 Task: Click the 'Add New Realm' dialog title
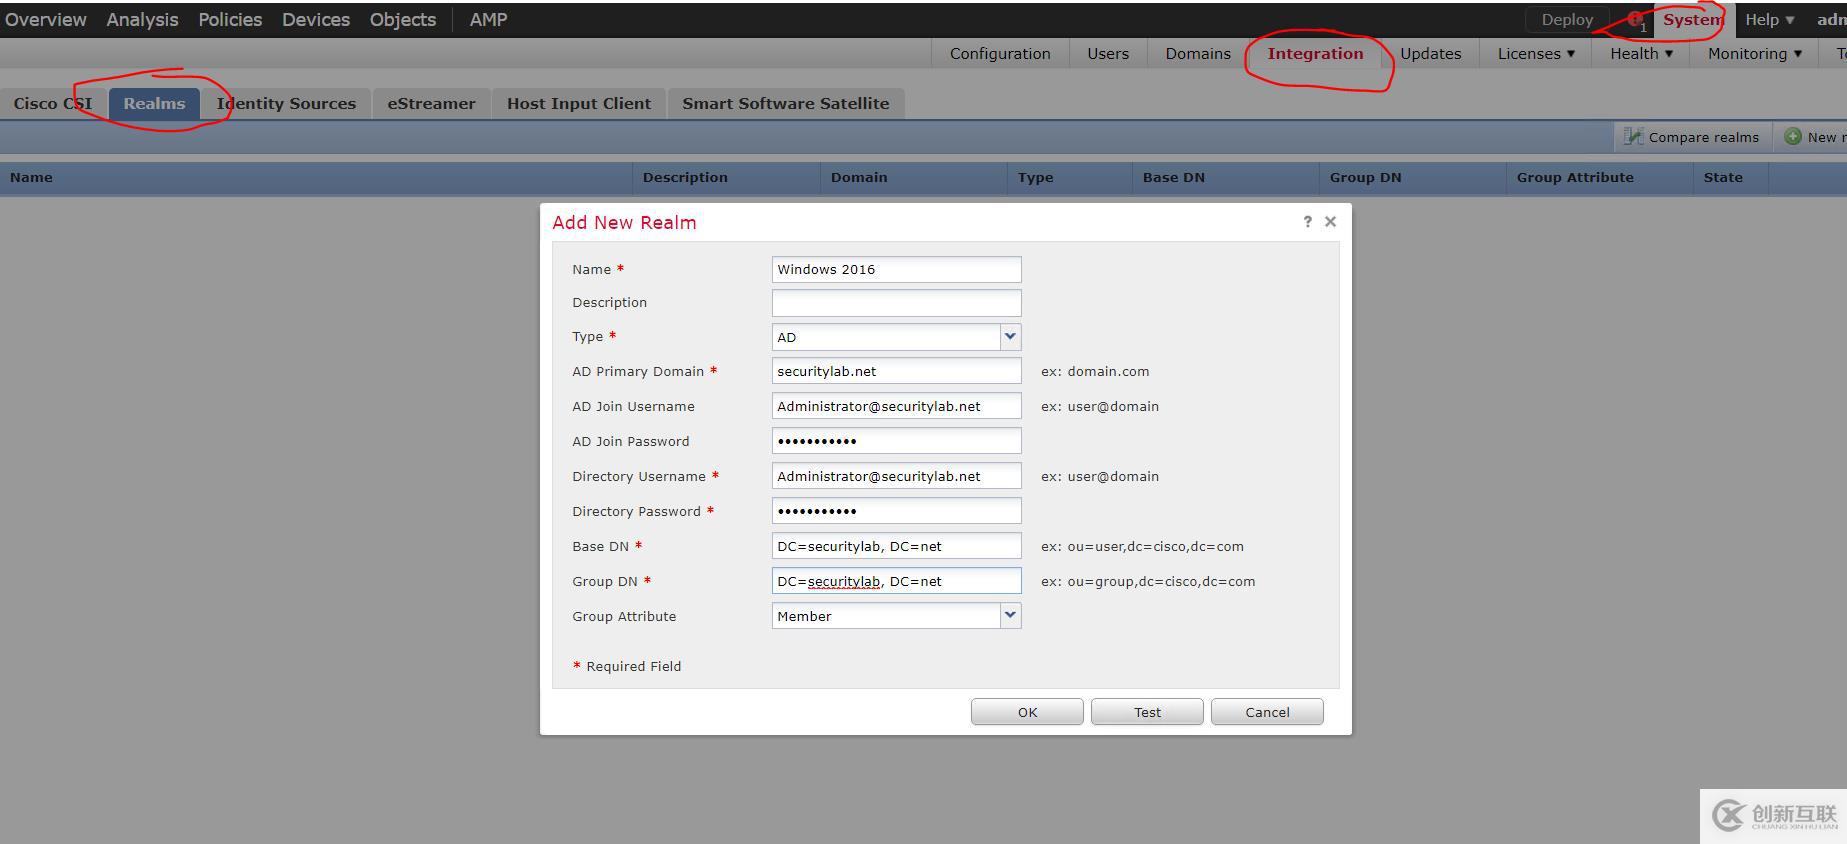[624, 223]
